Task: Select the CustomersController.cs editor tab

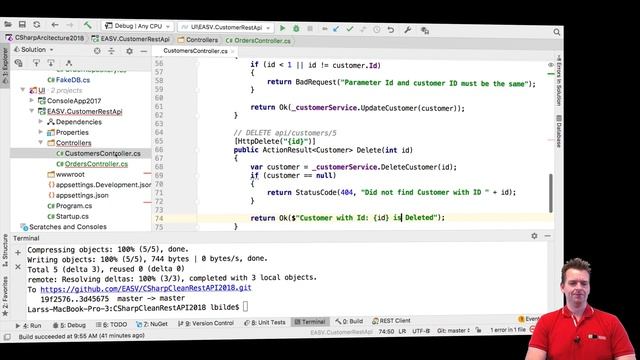Action: pos(195,51)
